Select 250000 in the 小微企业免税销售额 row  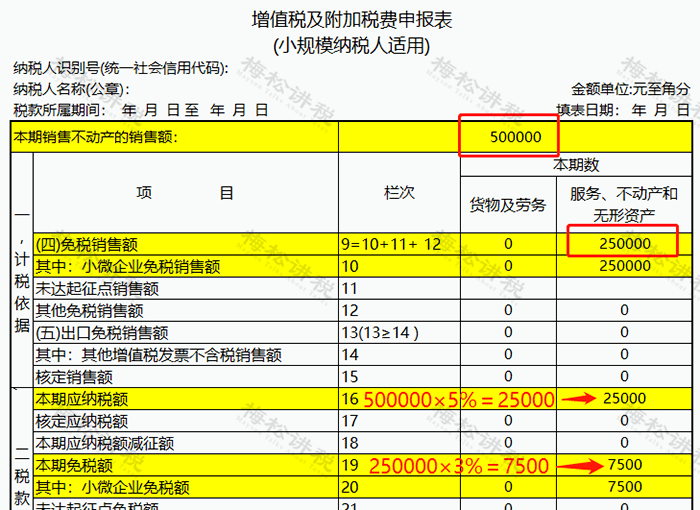(625, 266)
